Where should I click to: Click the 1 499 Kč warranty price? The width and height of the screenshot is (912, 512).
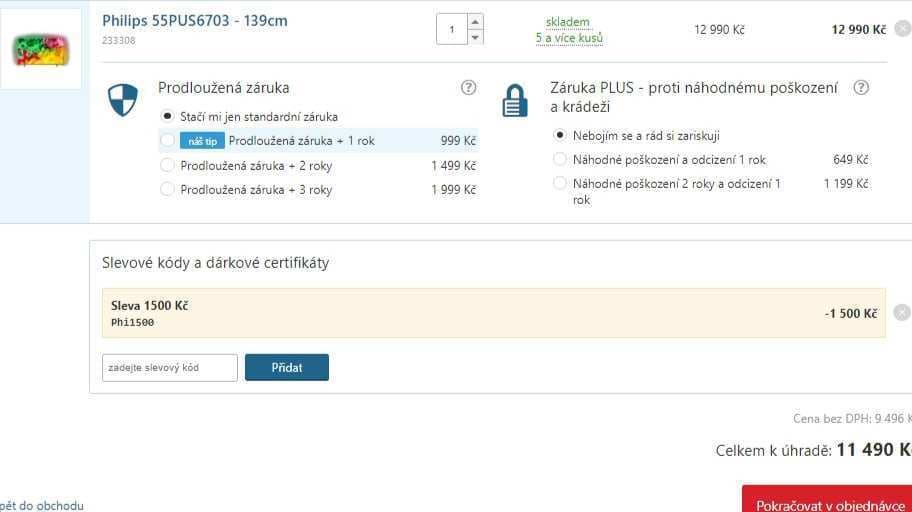click(x=454, y=166)
